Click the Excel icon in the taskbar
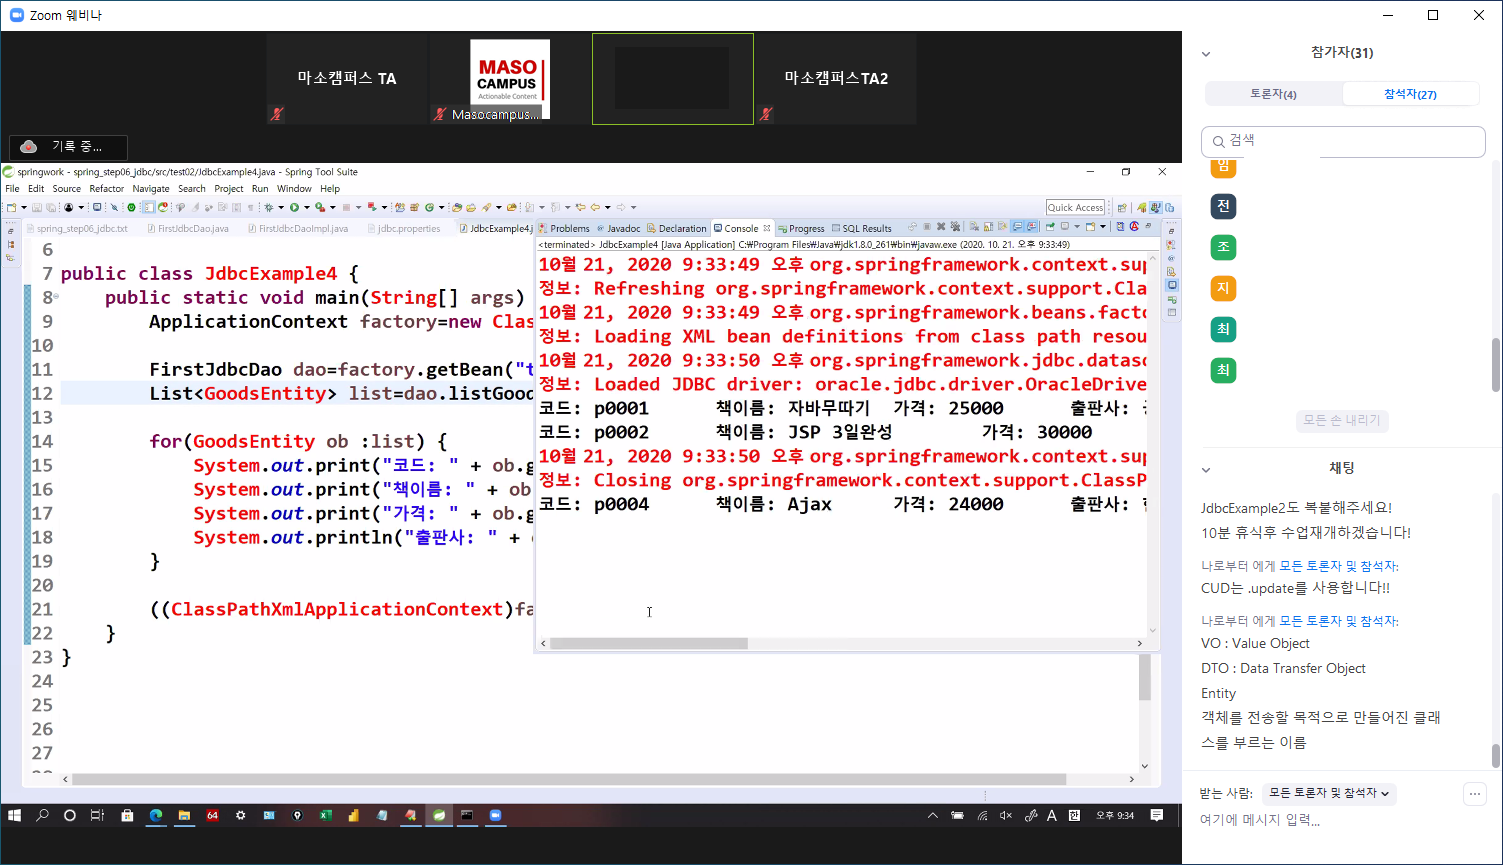This screenshot has height=865, width=1503. click(x=325, y=816)
